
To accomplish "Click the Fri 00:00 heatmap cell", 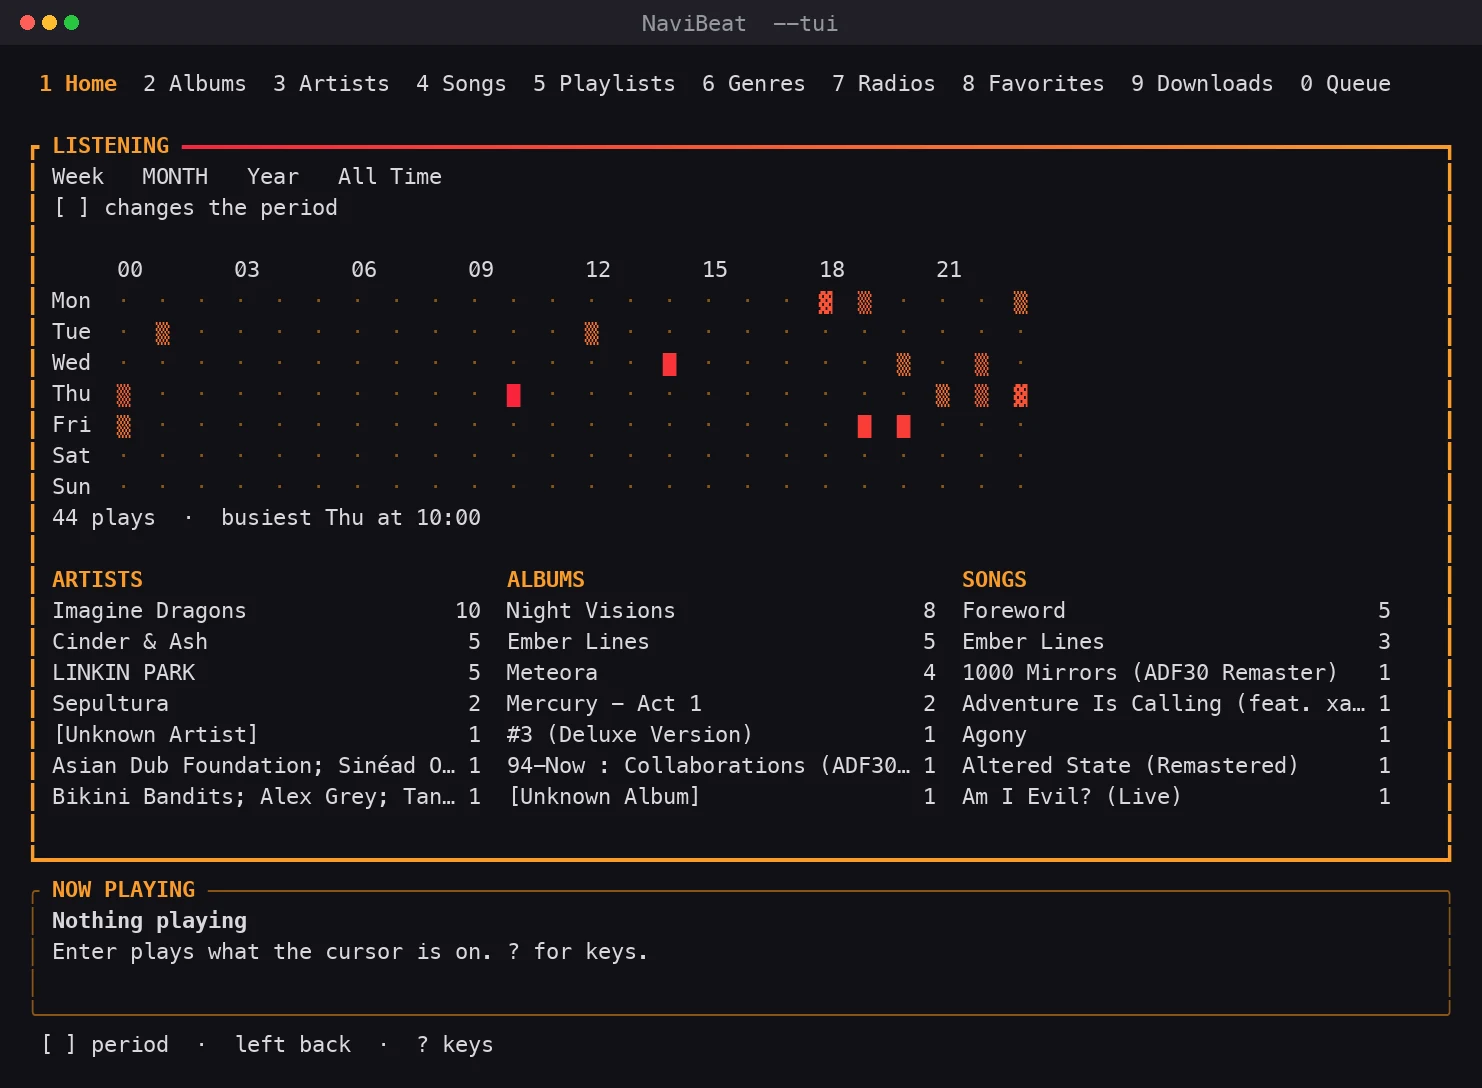I will [x=123, y=426].
